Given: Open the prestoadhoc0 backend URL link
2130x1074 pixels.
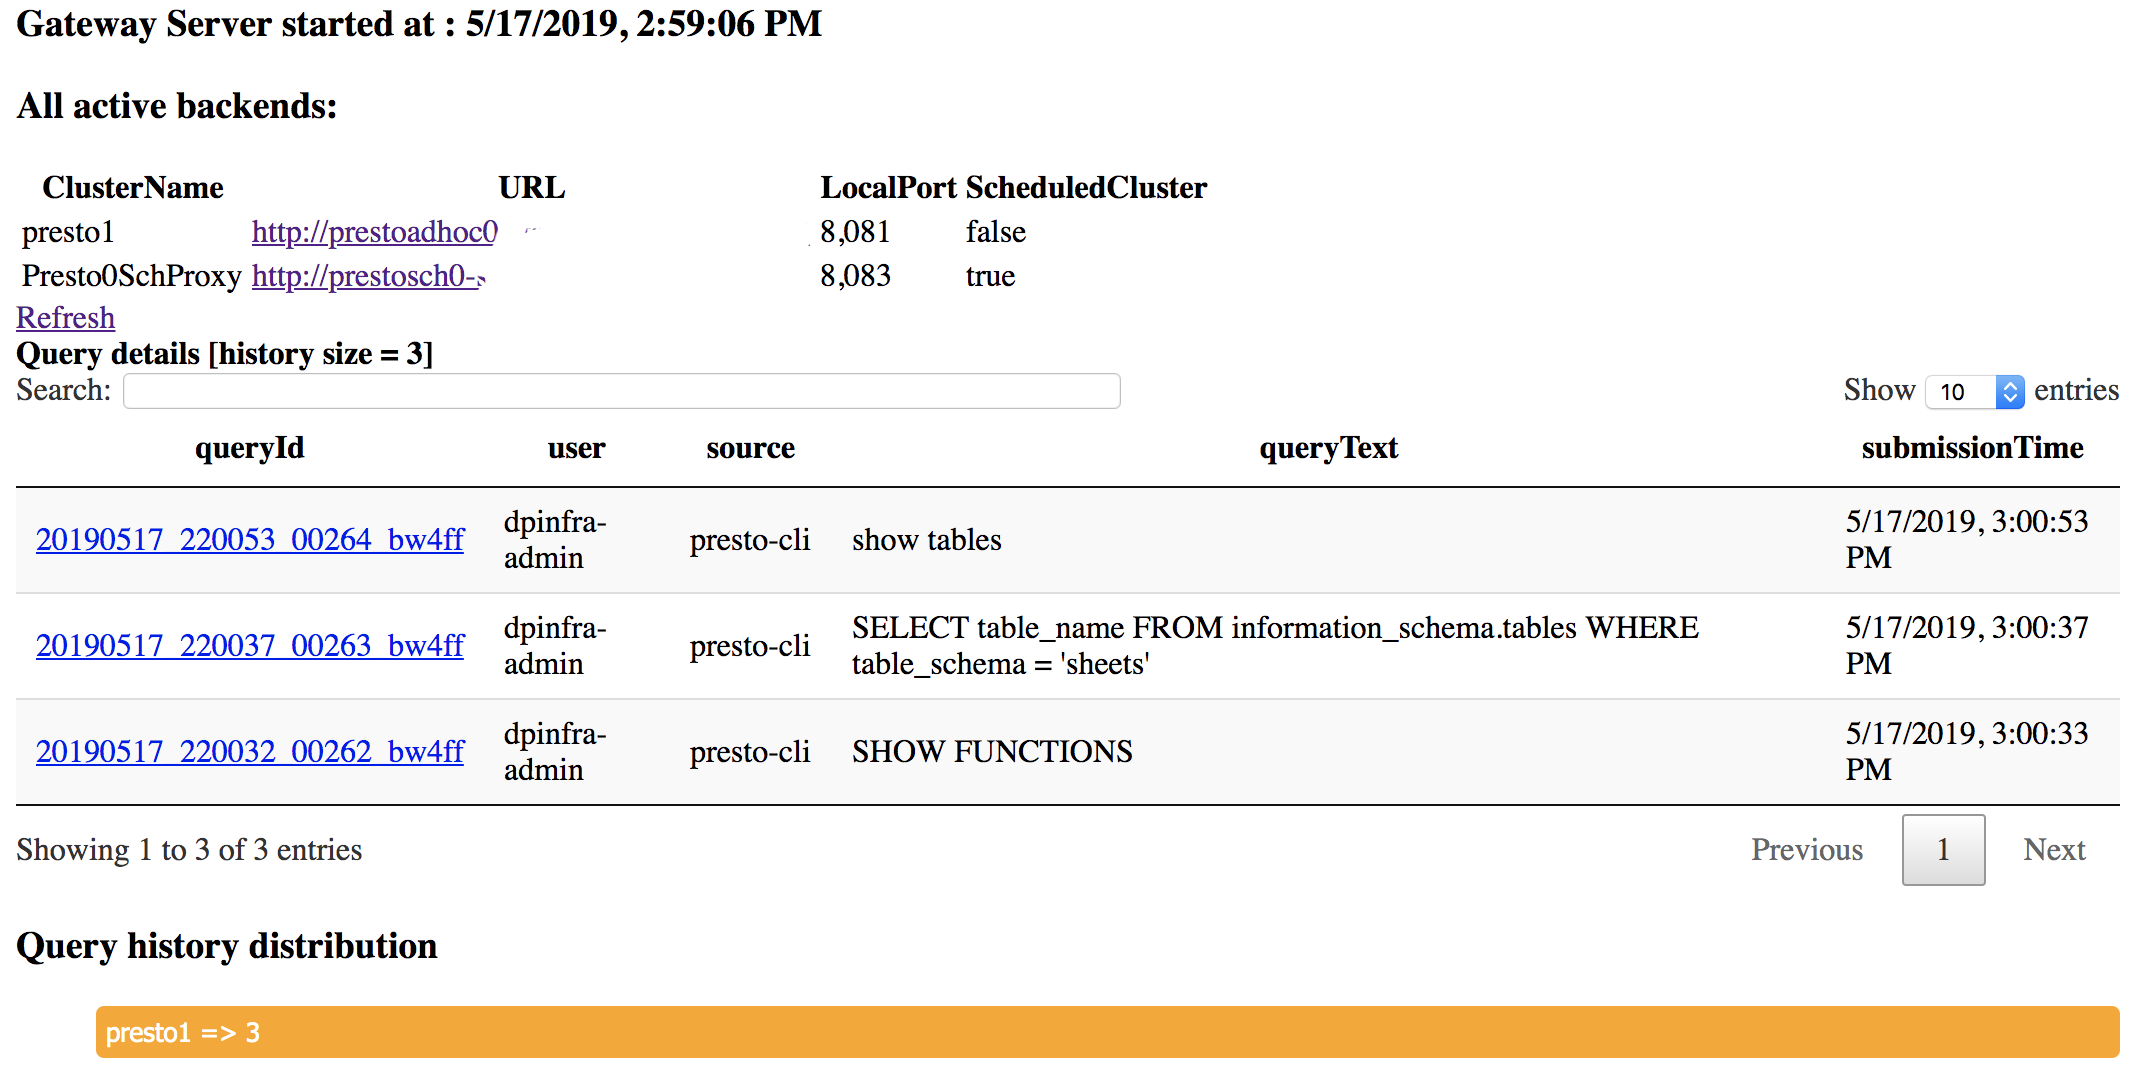Looking at the screenshot, I should (374, 232).
